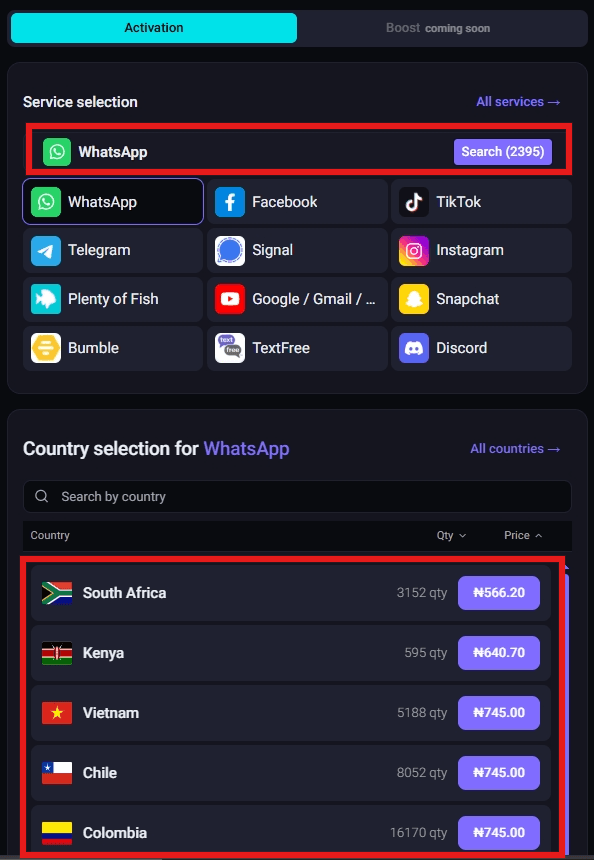The width and height of the screenshot is (594, 860).
Task: Pick the Telegram service icon
Action: (x=45, y=250)
